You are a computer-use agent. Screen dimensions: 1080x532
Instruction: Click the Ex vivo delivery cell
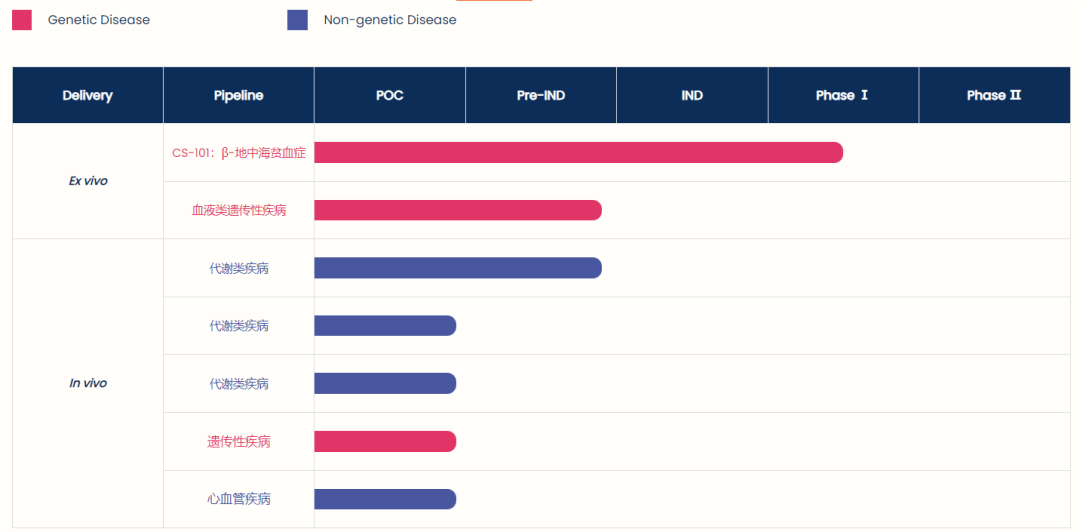[x=88, y=181]
